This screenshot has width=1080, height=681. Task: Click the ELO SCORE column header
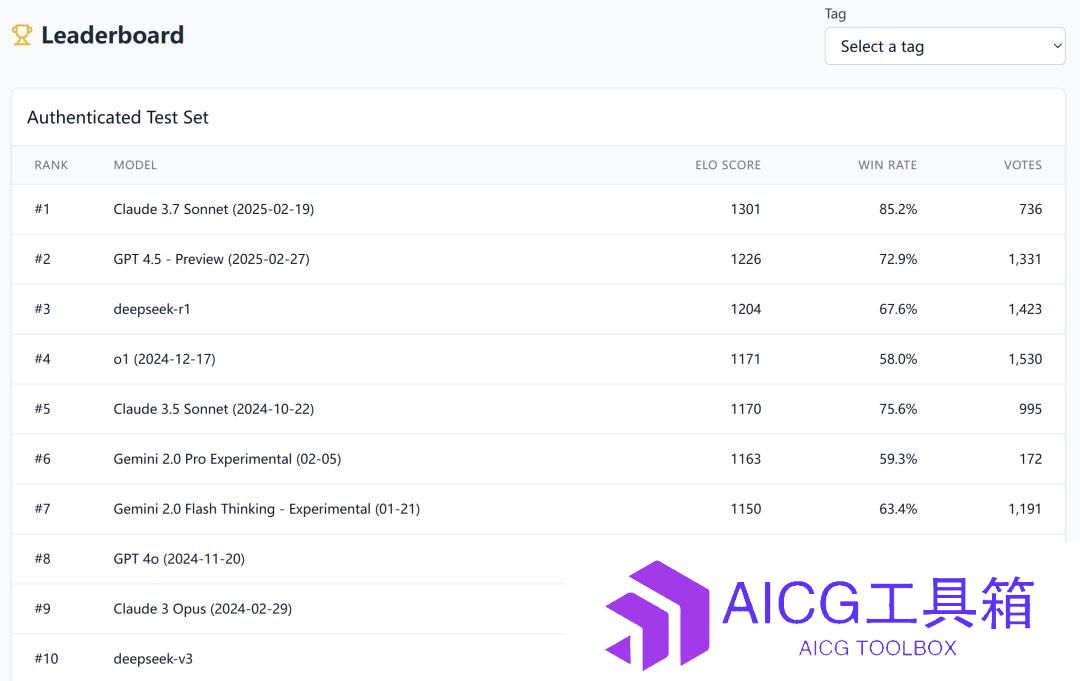click(728, 165)
